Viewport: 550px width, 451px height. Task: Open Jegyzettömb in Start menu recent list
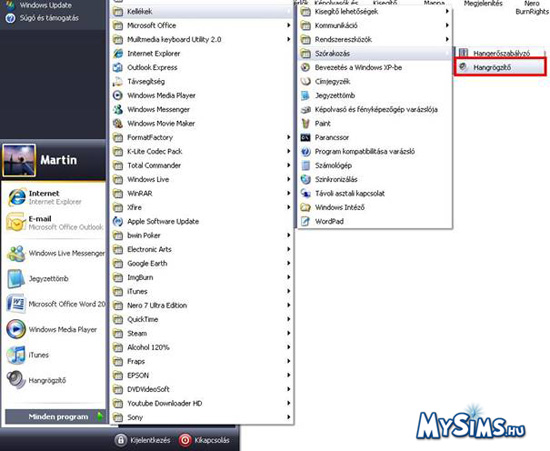pos(54,278)
